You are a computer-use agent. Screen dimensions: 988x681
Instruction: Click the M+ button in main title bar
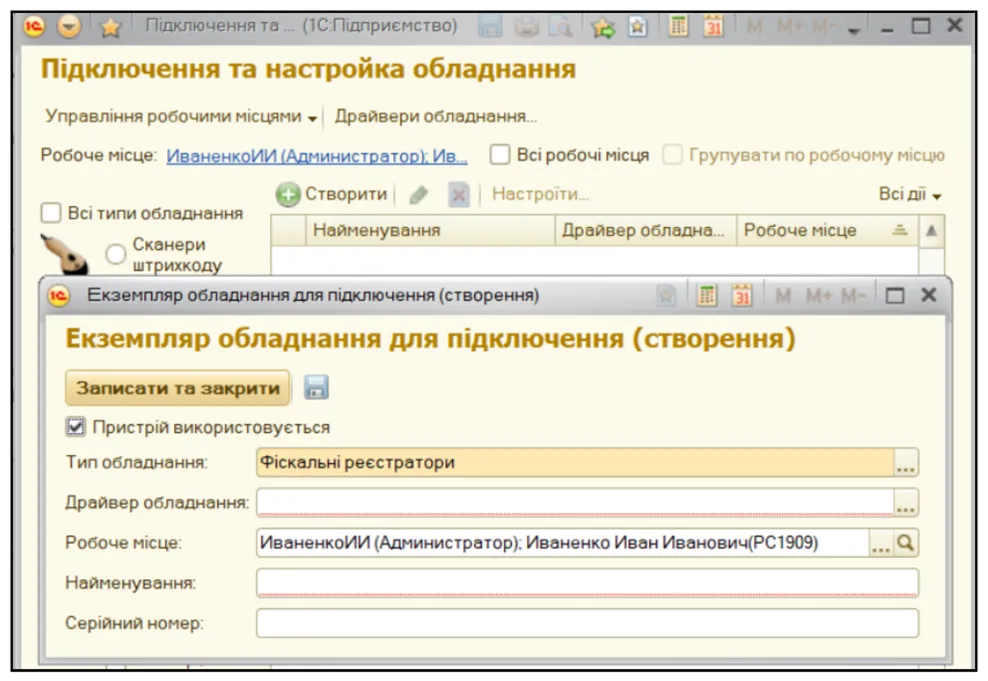pos(790,27)
